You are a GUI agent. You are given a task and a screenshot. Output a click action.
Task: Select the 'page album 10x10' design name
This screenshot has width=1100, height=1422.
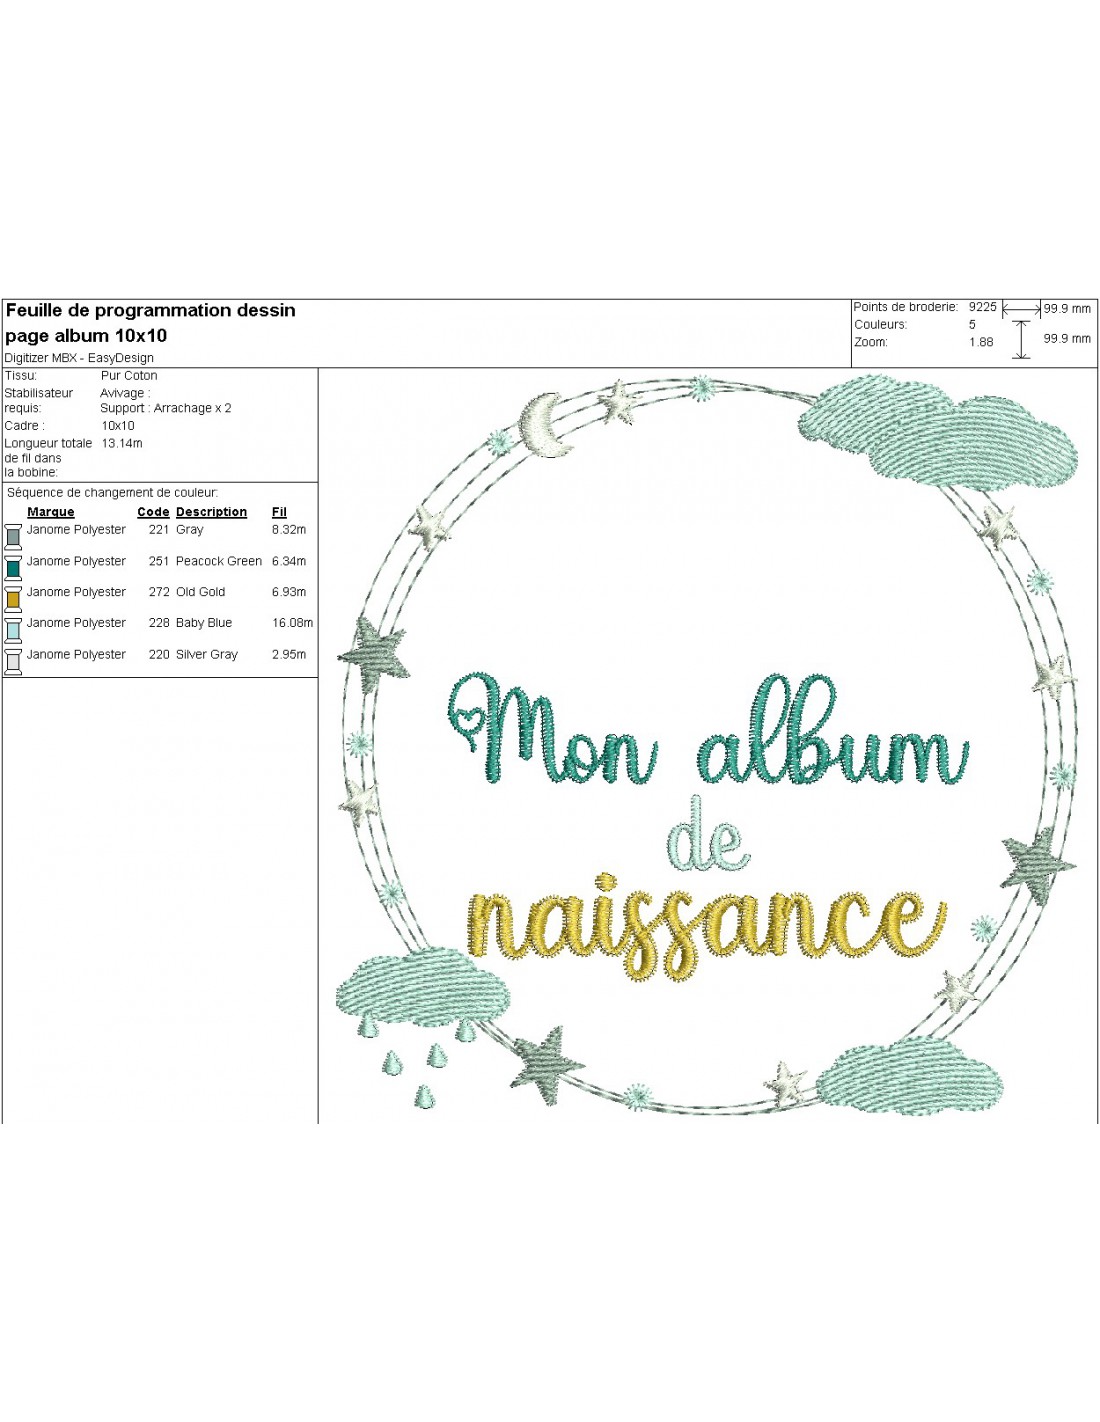point(86,336)
